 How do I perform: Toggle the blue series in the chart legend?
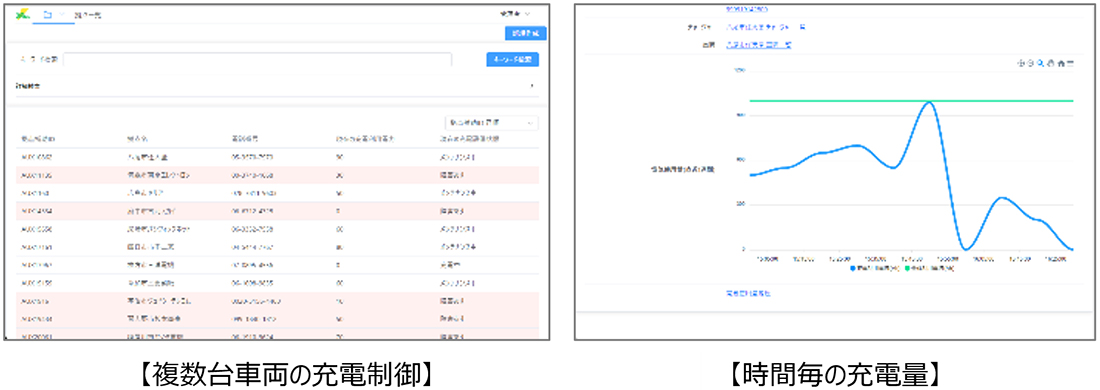(876, 268)
